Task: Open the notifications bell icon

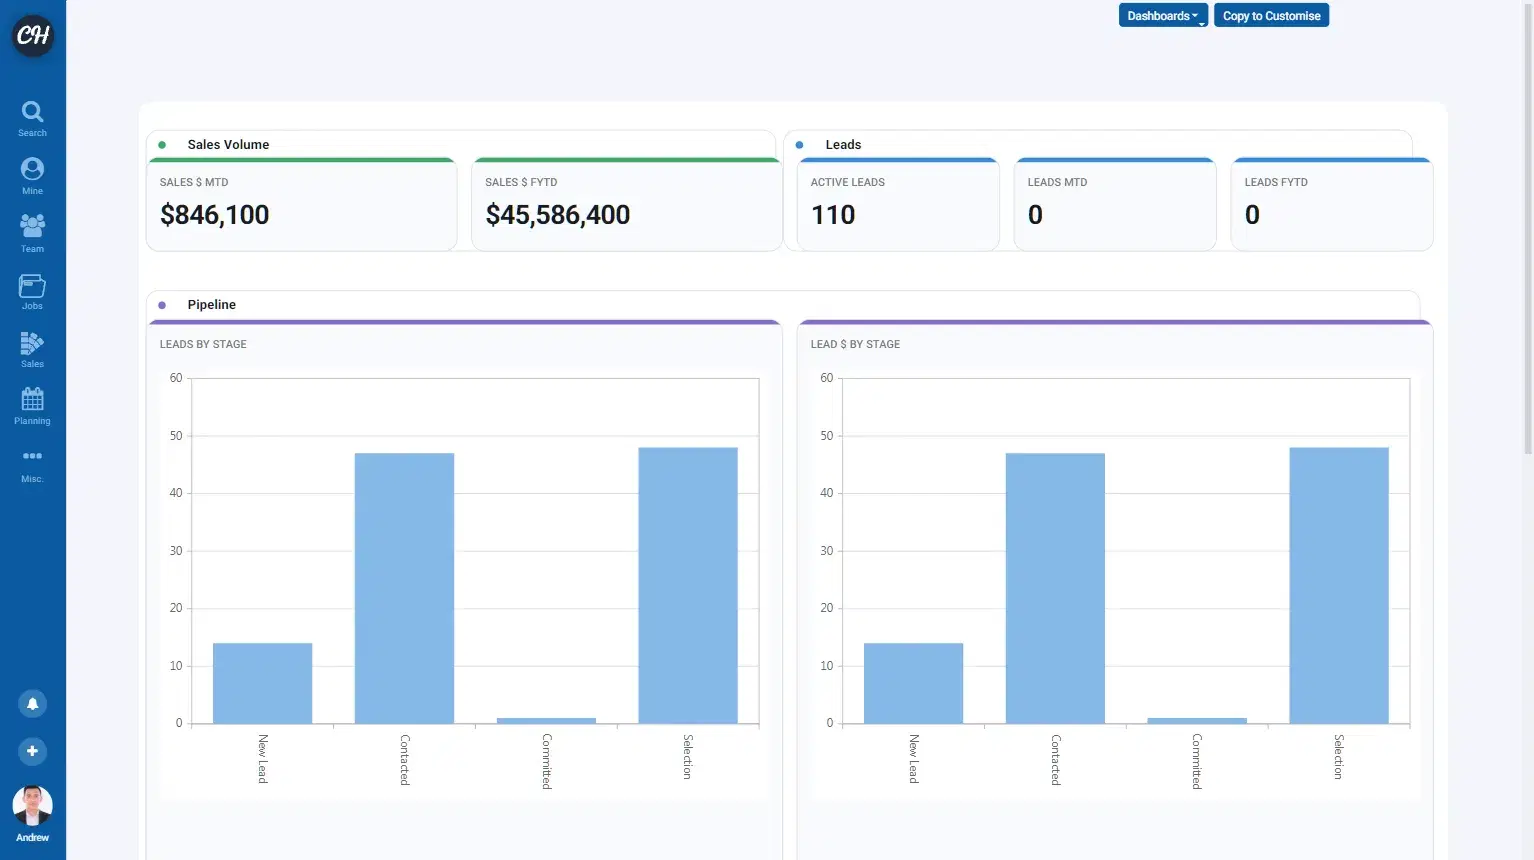Action: pyautogui.click(x=32, y=704)
